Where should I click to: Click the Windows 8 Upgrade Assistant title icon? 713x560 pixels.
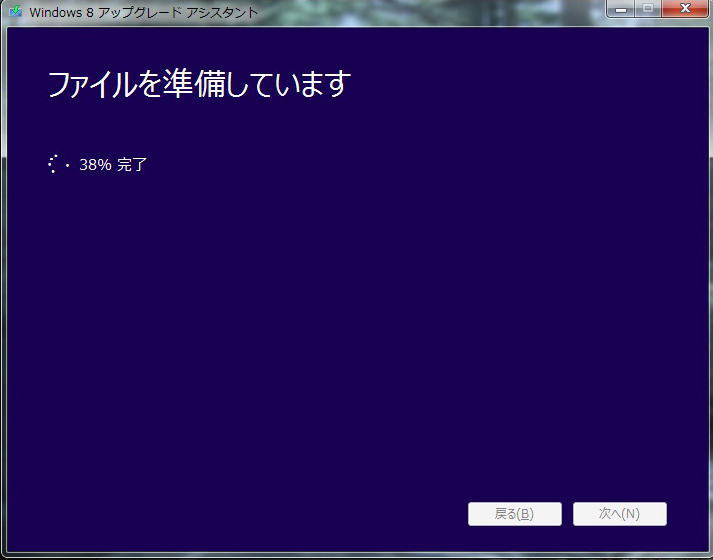click(15, 11)
